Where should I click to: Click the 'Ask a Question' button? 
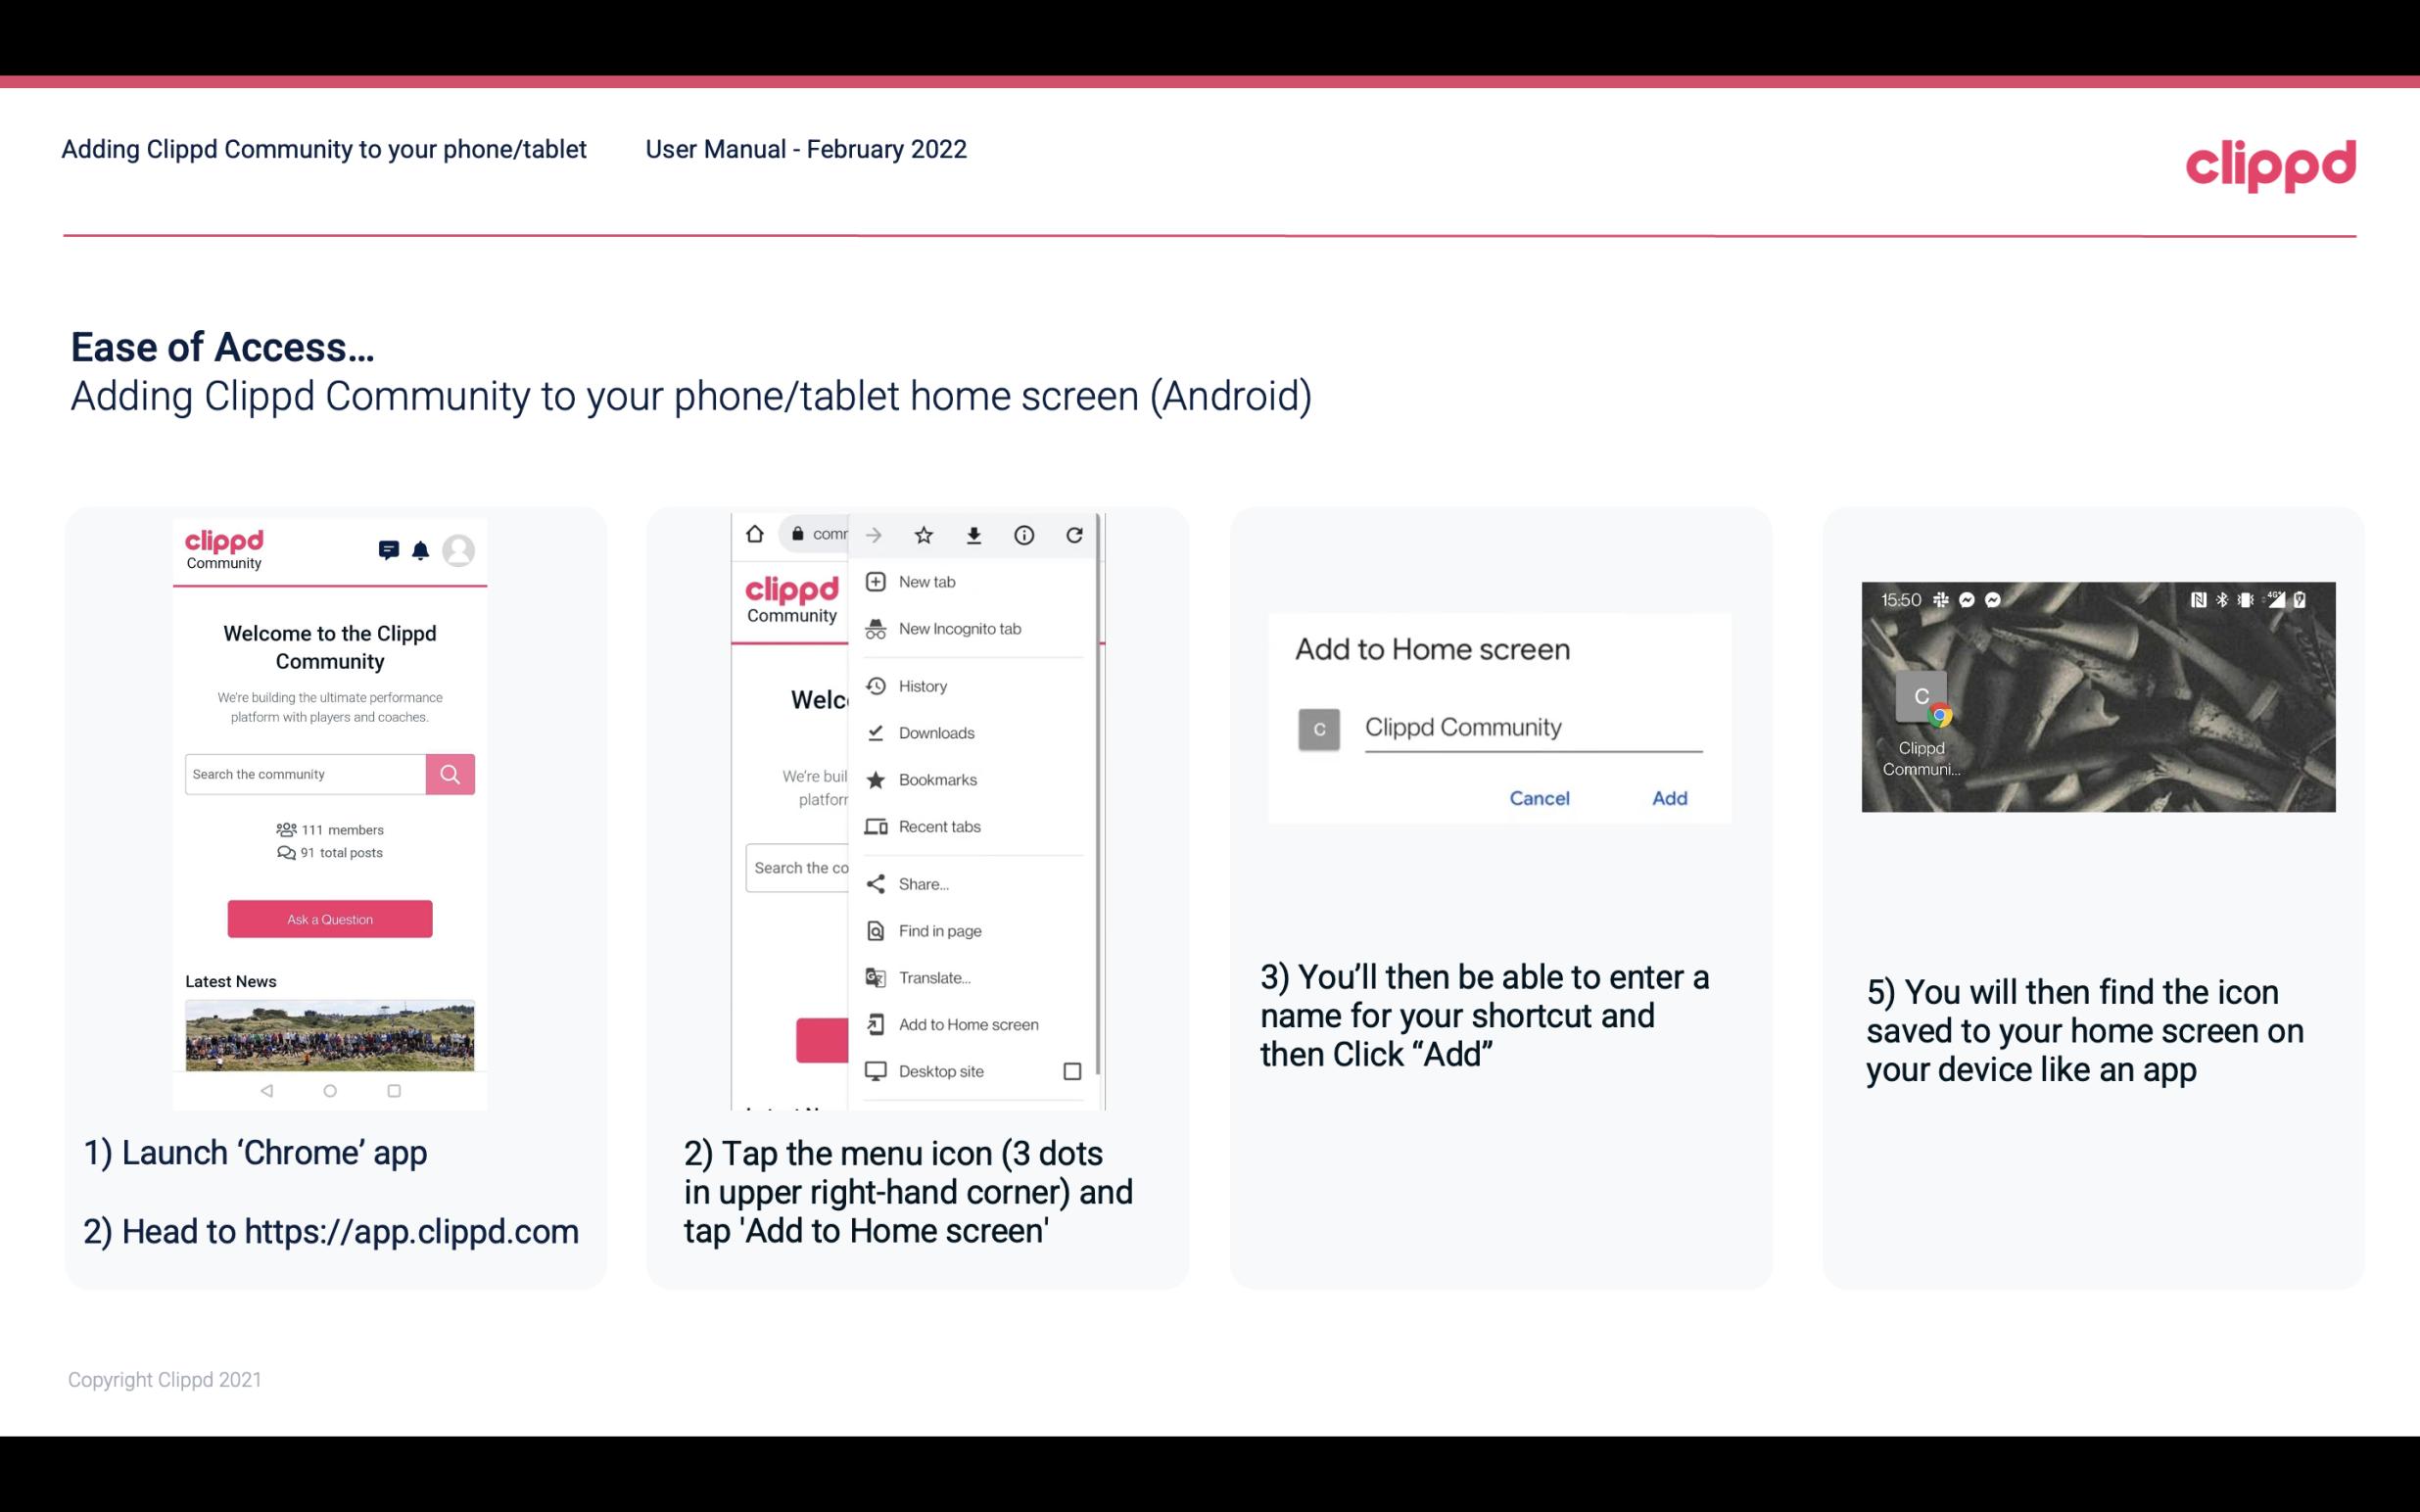[x=329, y=918]
